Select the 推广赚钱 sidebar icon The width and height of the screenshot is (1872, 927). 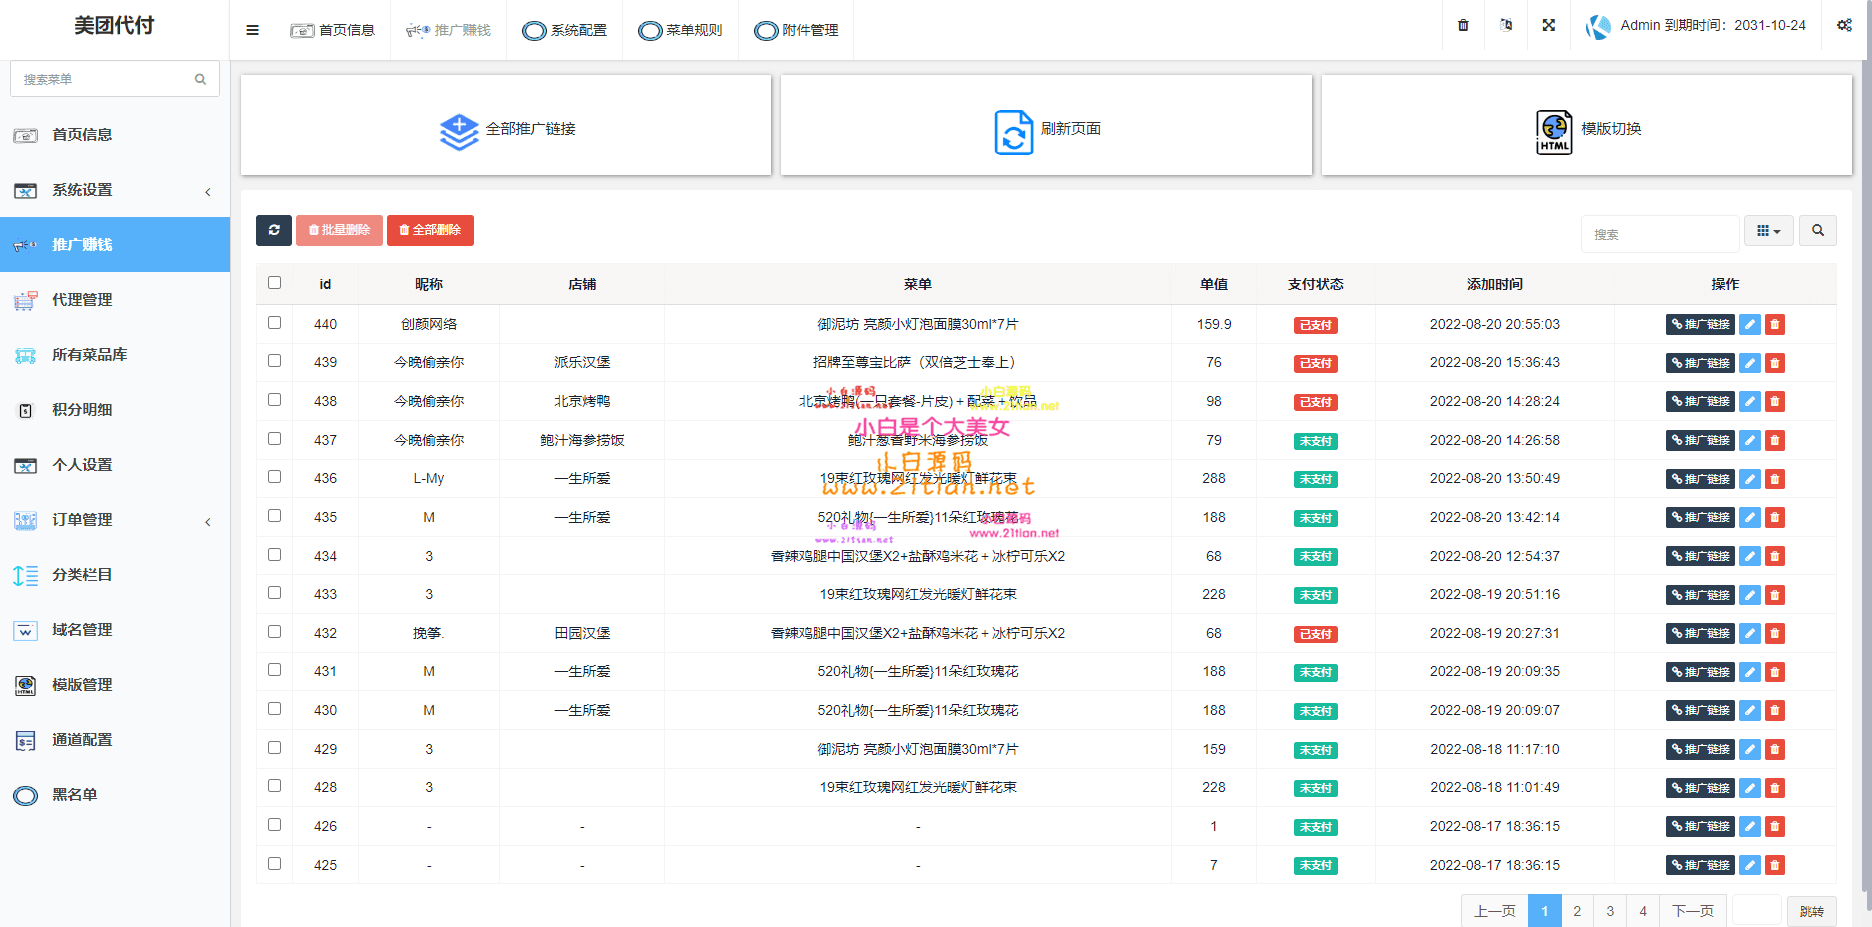tap(22, 244)
